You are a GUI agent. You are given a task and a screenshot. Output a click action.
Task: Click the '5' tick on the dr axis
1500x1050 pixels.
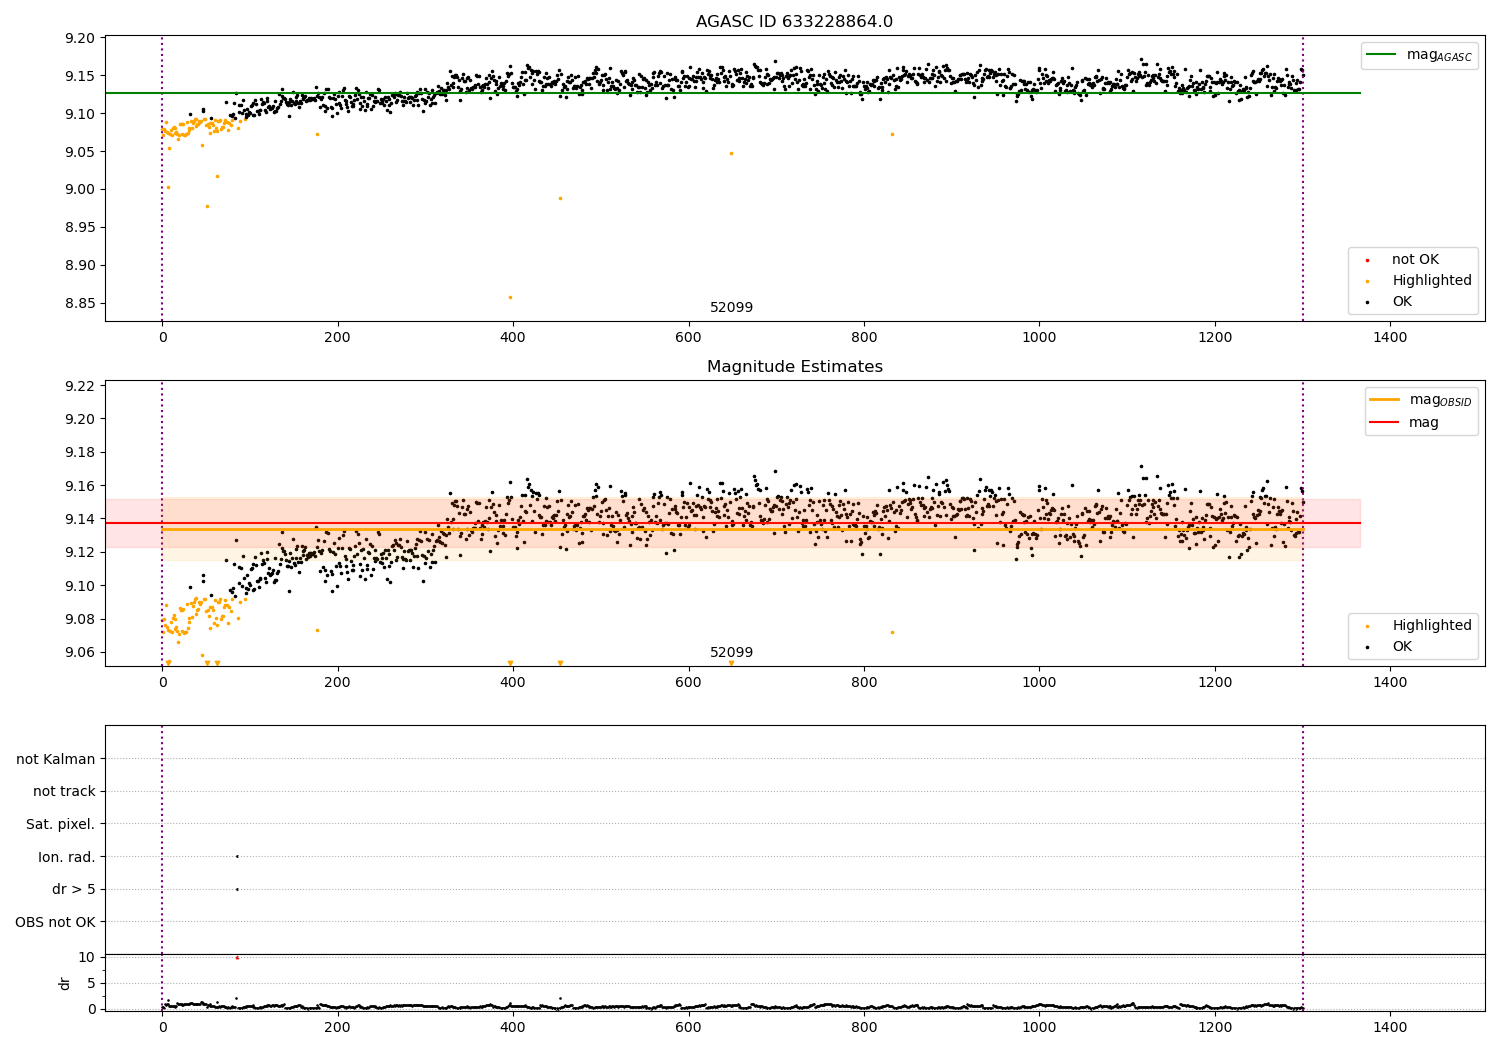(x=91, y=983)
